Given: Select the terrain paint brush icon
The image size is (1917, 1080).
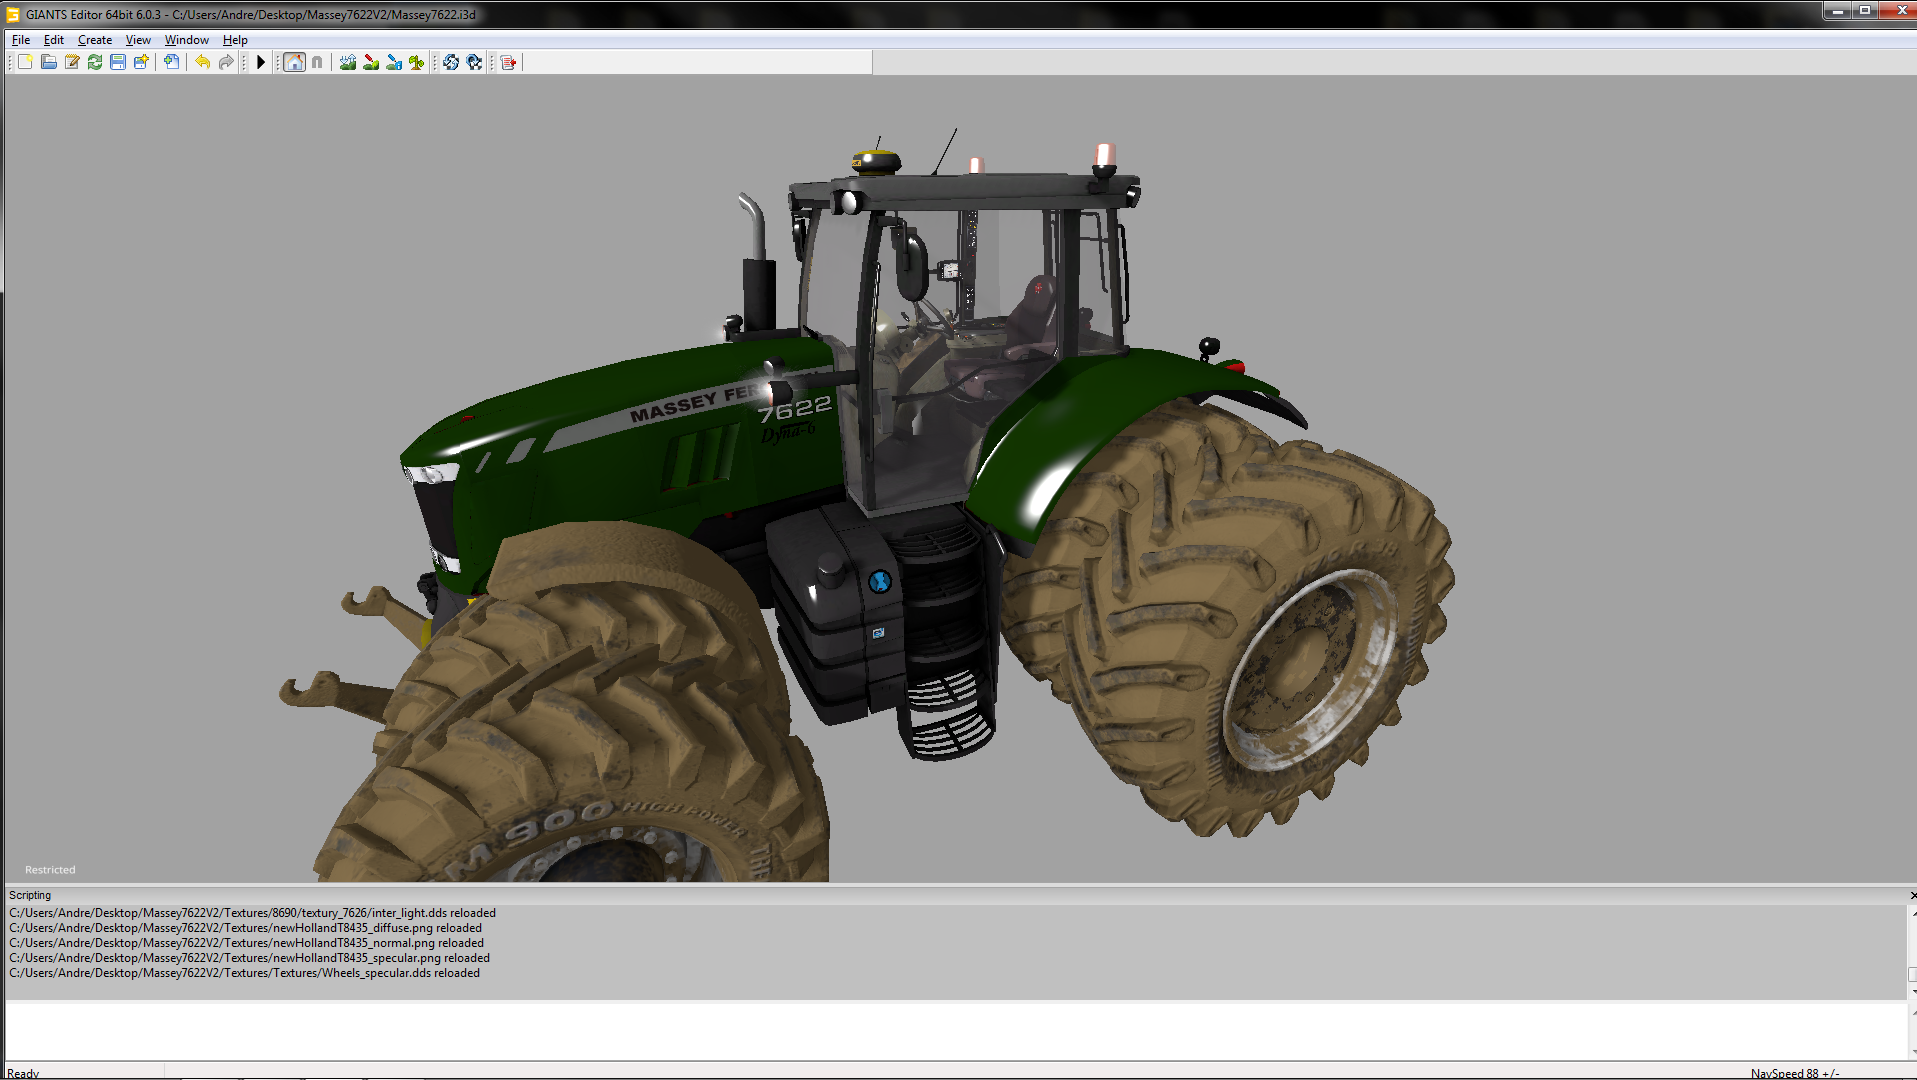Looking at the screenshot, I should click(371, 62).
